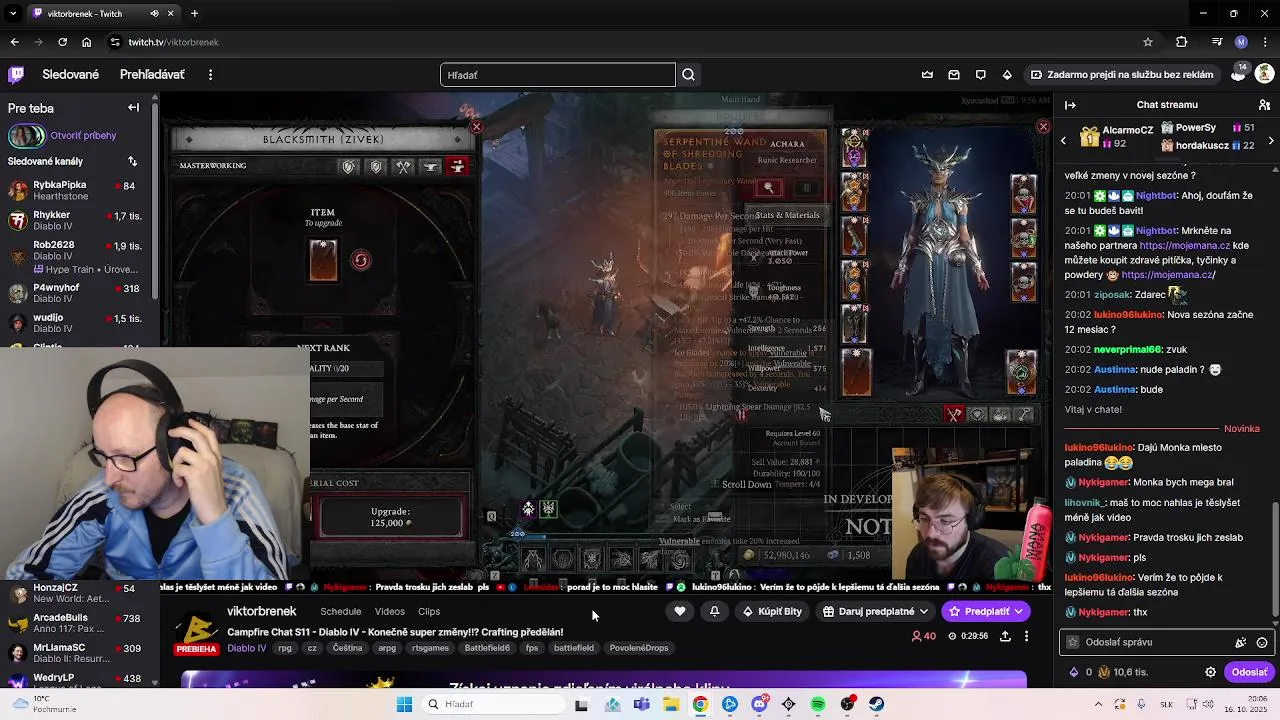Open the whispers chat bubble icon
Viewport: 1280px width, 720px height.
[980, 74]
